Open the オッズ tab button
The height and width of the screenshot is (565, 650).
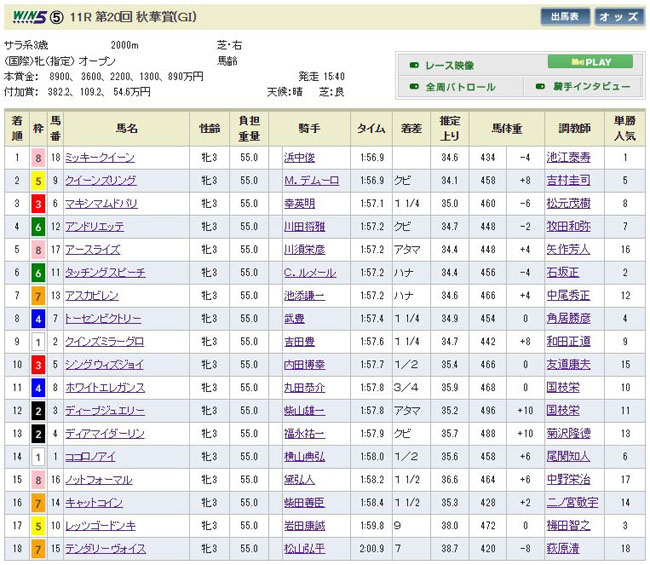[x=619, y=17]
